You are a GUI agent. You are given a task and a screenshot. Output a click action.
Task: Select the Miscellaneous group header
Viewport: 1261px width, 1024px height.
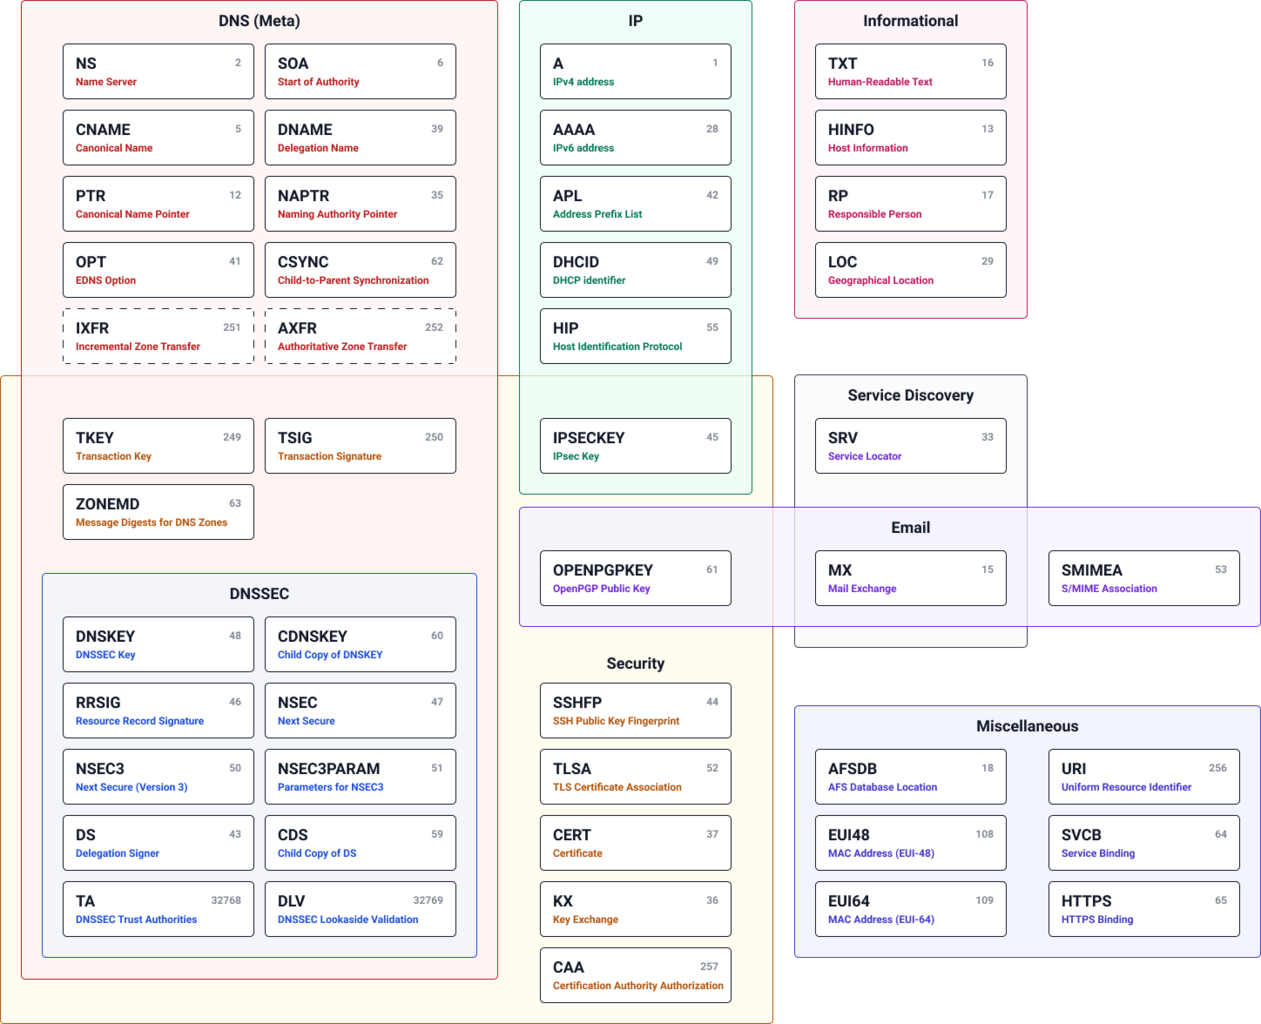point(1026,726)
